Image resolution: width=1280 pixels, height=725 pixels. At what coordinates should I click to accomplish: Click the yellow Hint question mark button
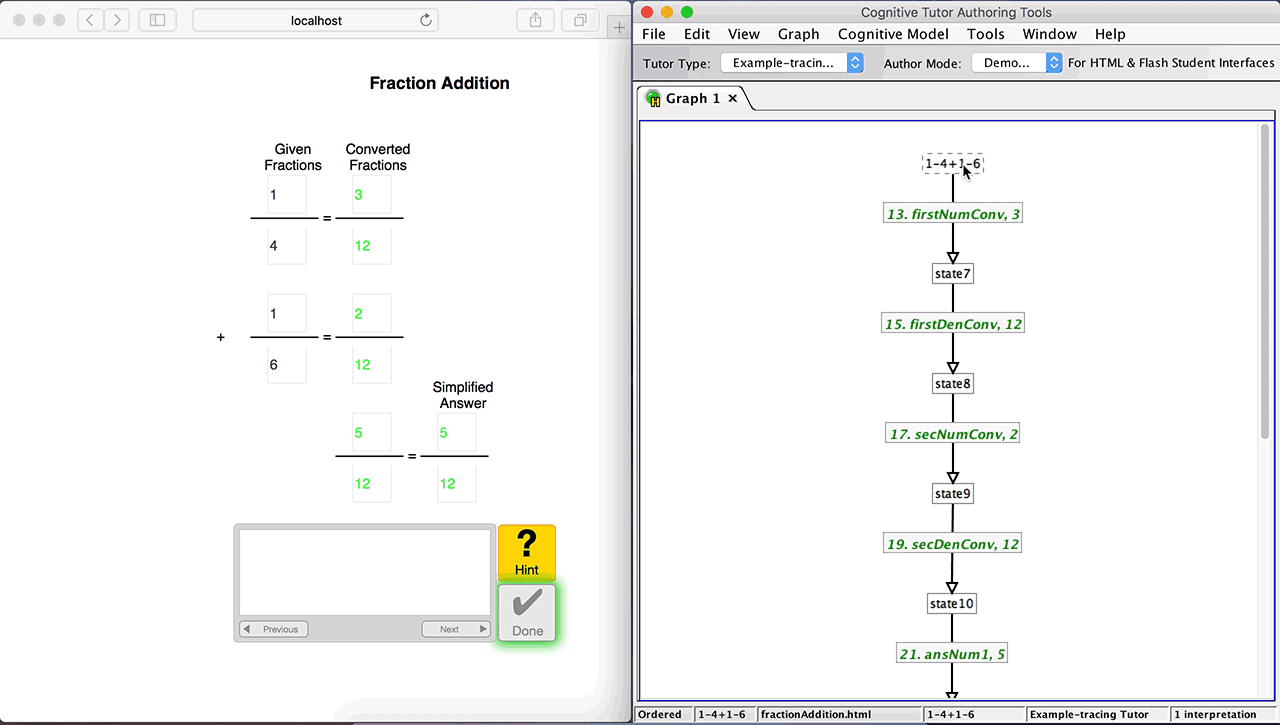pos(527,552)
